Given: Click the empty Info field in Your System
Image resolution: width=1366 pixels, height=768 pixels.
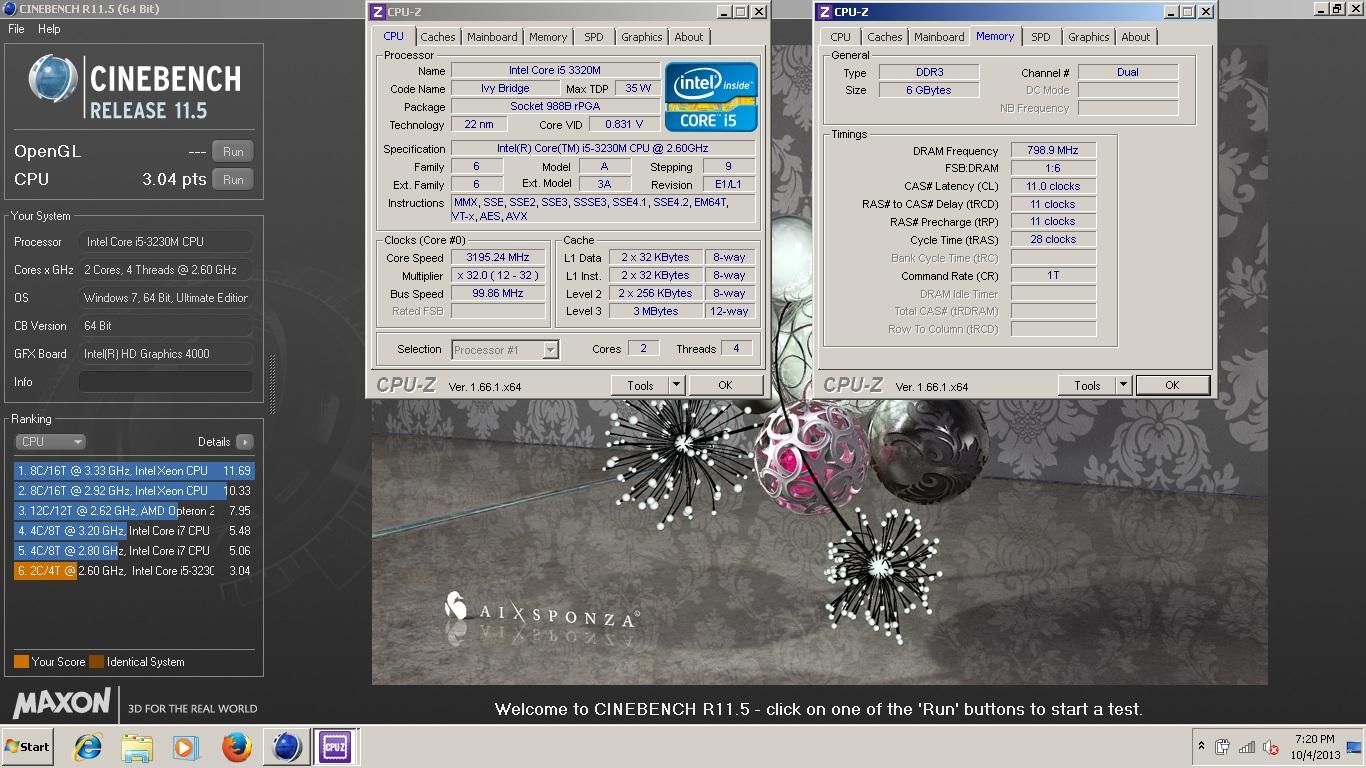Looking at the screenshot, I should click(x=166, y=382).
